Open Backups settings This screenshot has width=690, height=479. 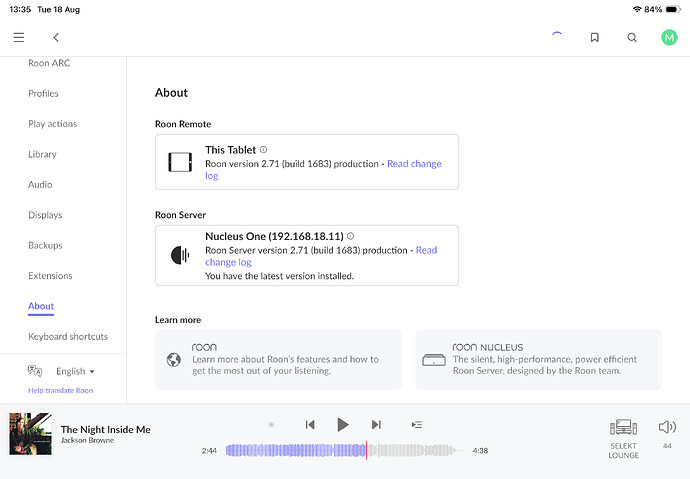pos(45,245)
